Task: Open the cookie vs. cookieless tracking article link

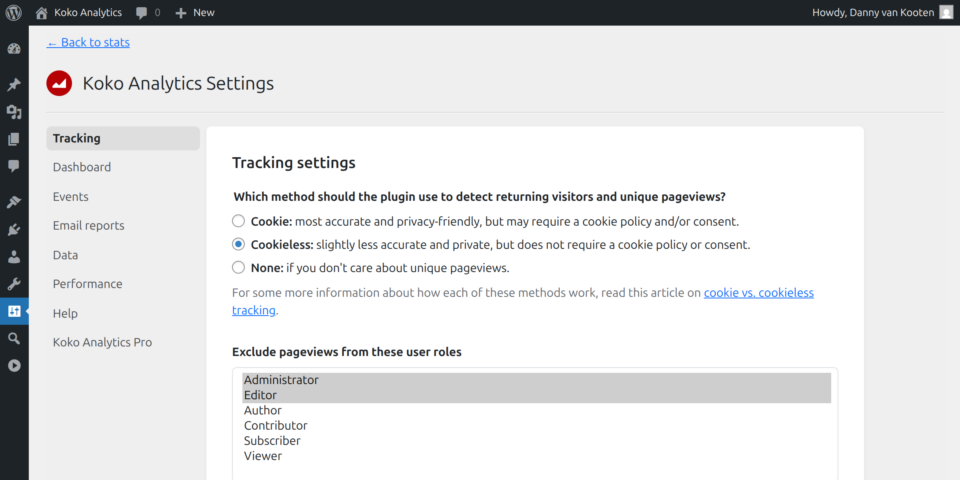Action: click(x=758, y=293)
